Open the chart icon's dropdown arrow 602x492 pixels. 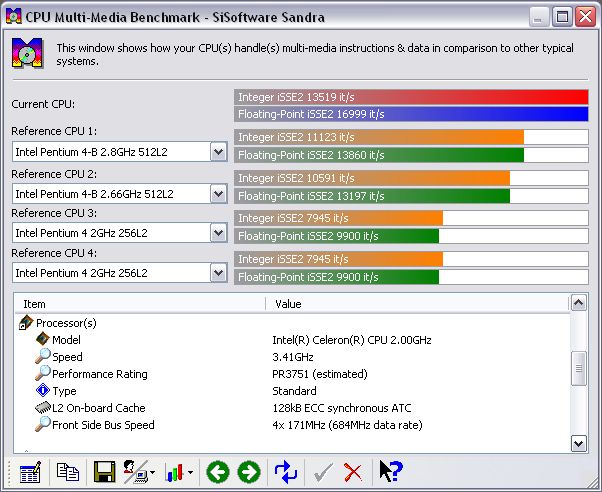(x=190, y=472)
